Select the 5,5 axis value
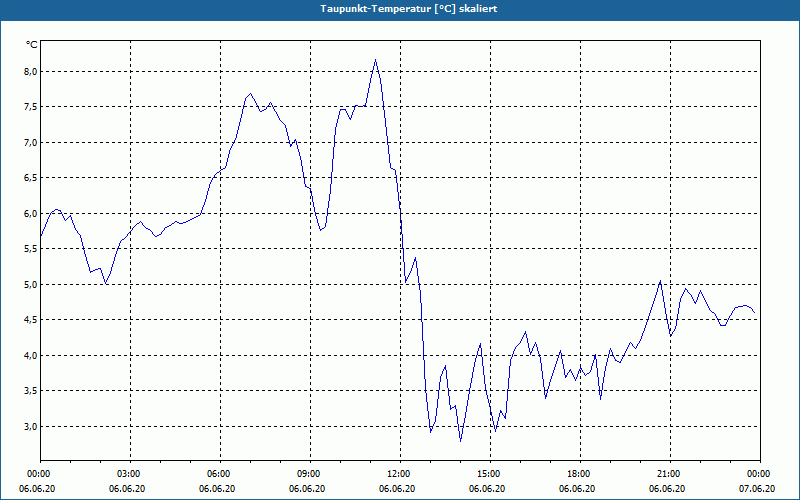Viewport: 800px width, 500px height. pyautogui.click(x=32, y=249)
